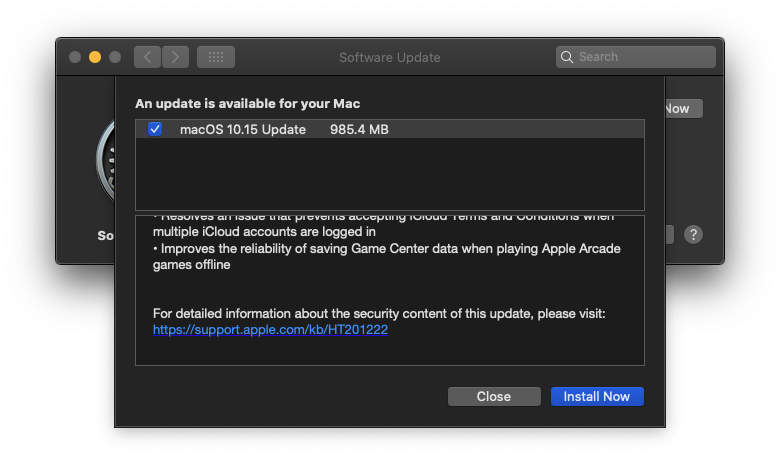Uncheck the macOS 10.15 Update checkbox
Viewport: 780px width, 454px height.
(x=155, y=129)
